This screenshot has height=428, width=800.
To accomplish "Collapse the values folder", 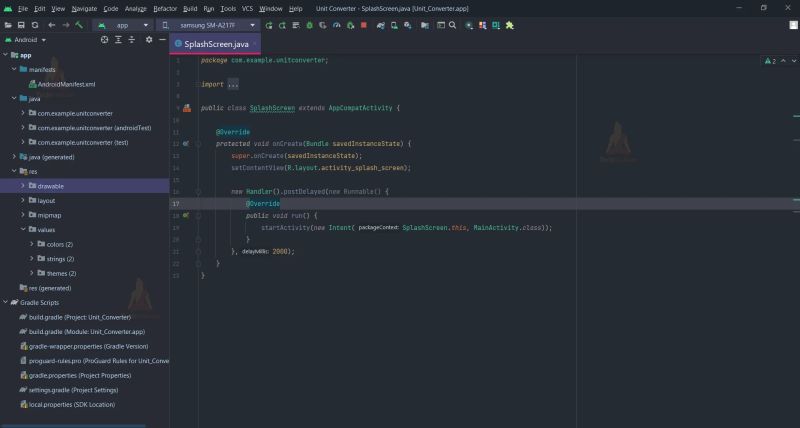I will click(23, 230).
